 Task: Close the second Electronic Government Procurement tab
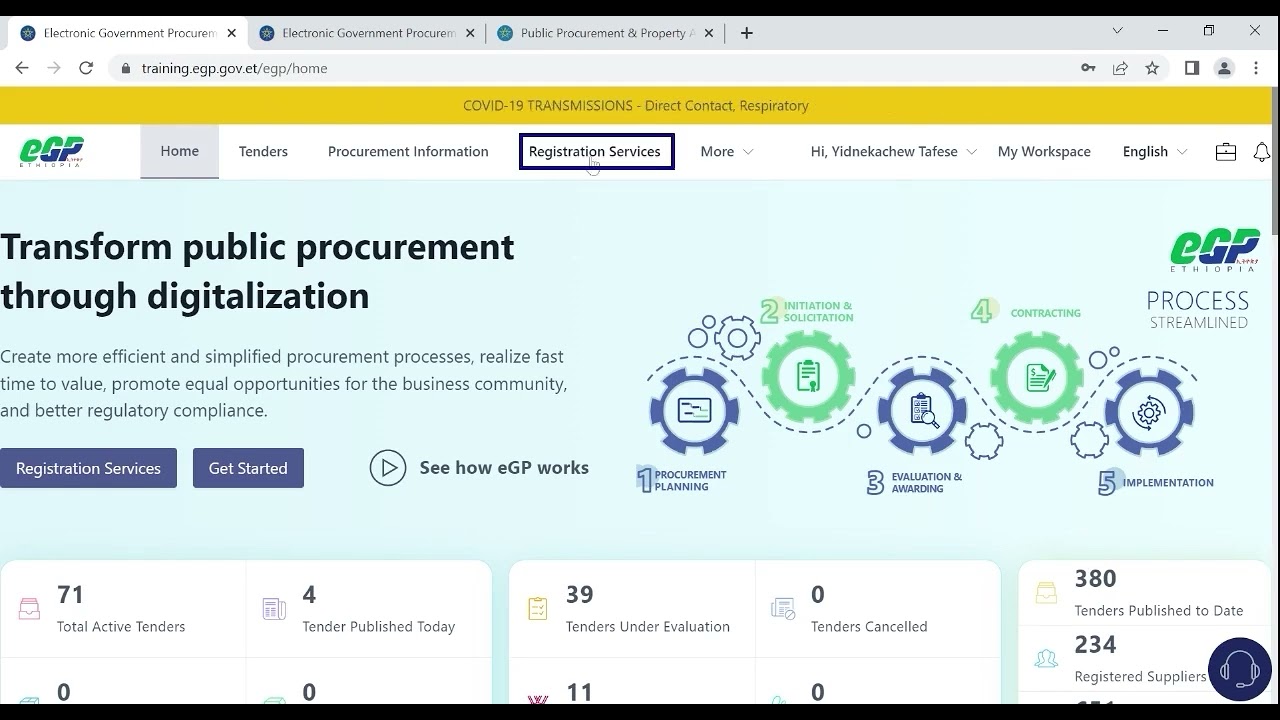(470, 33)
